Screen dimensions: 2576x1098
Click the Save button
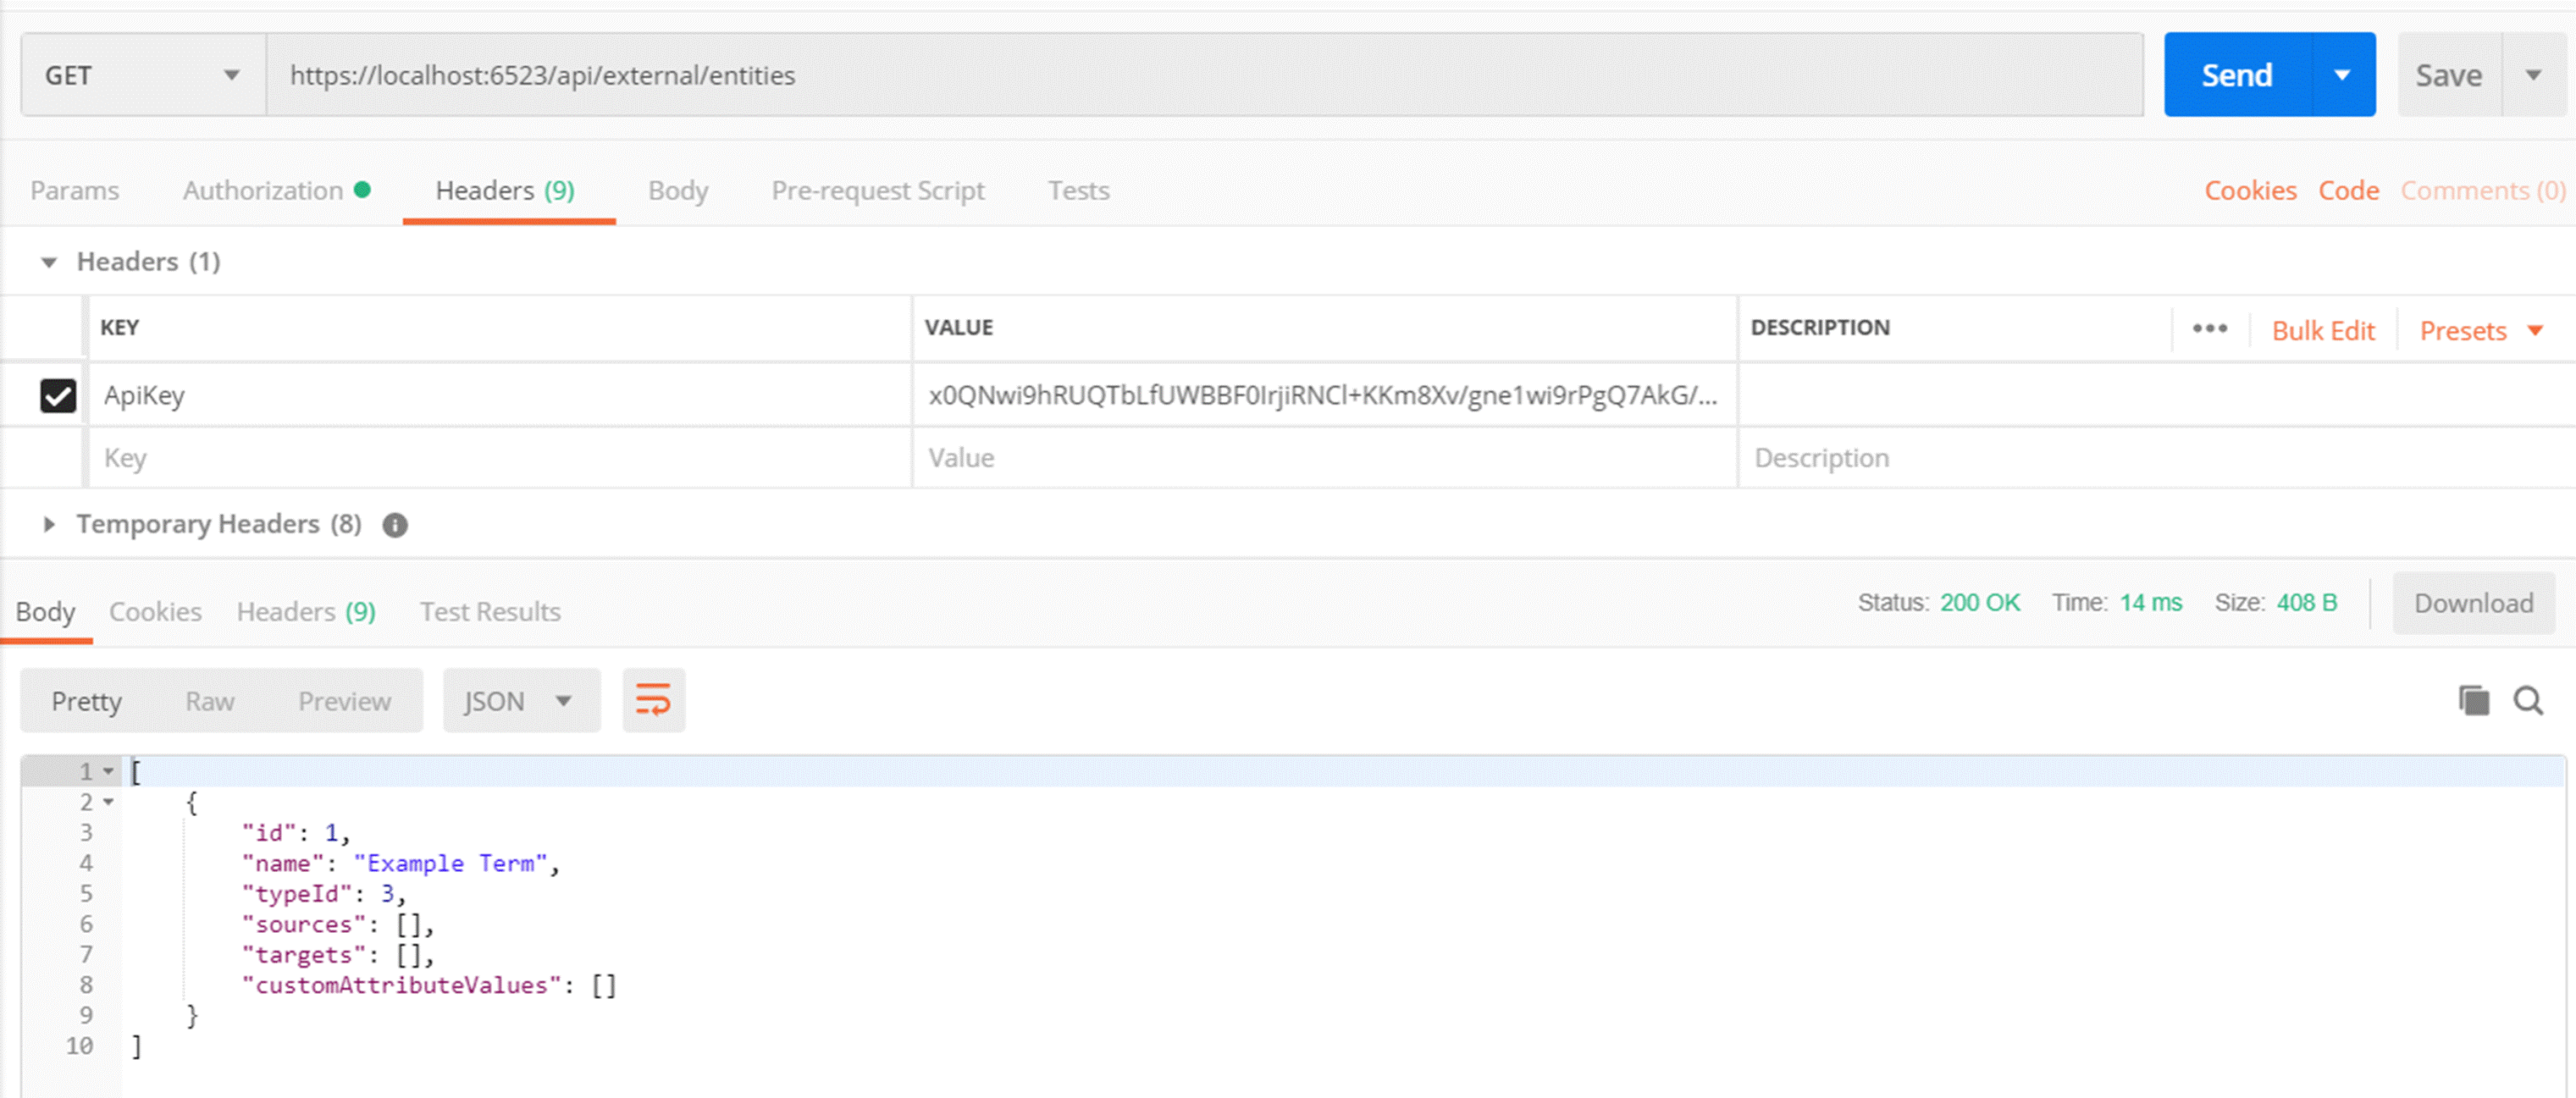pos(2449,75)
